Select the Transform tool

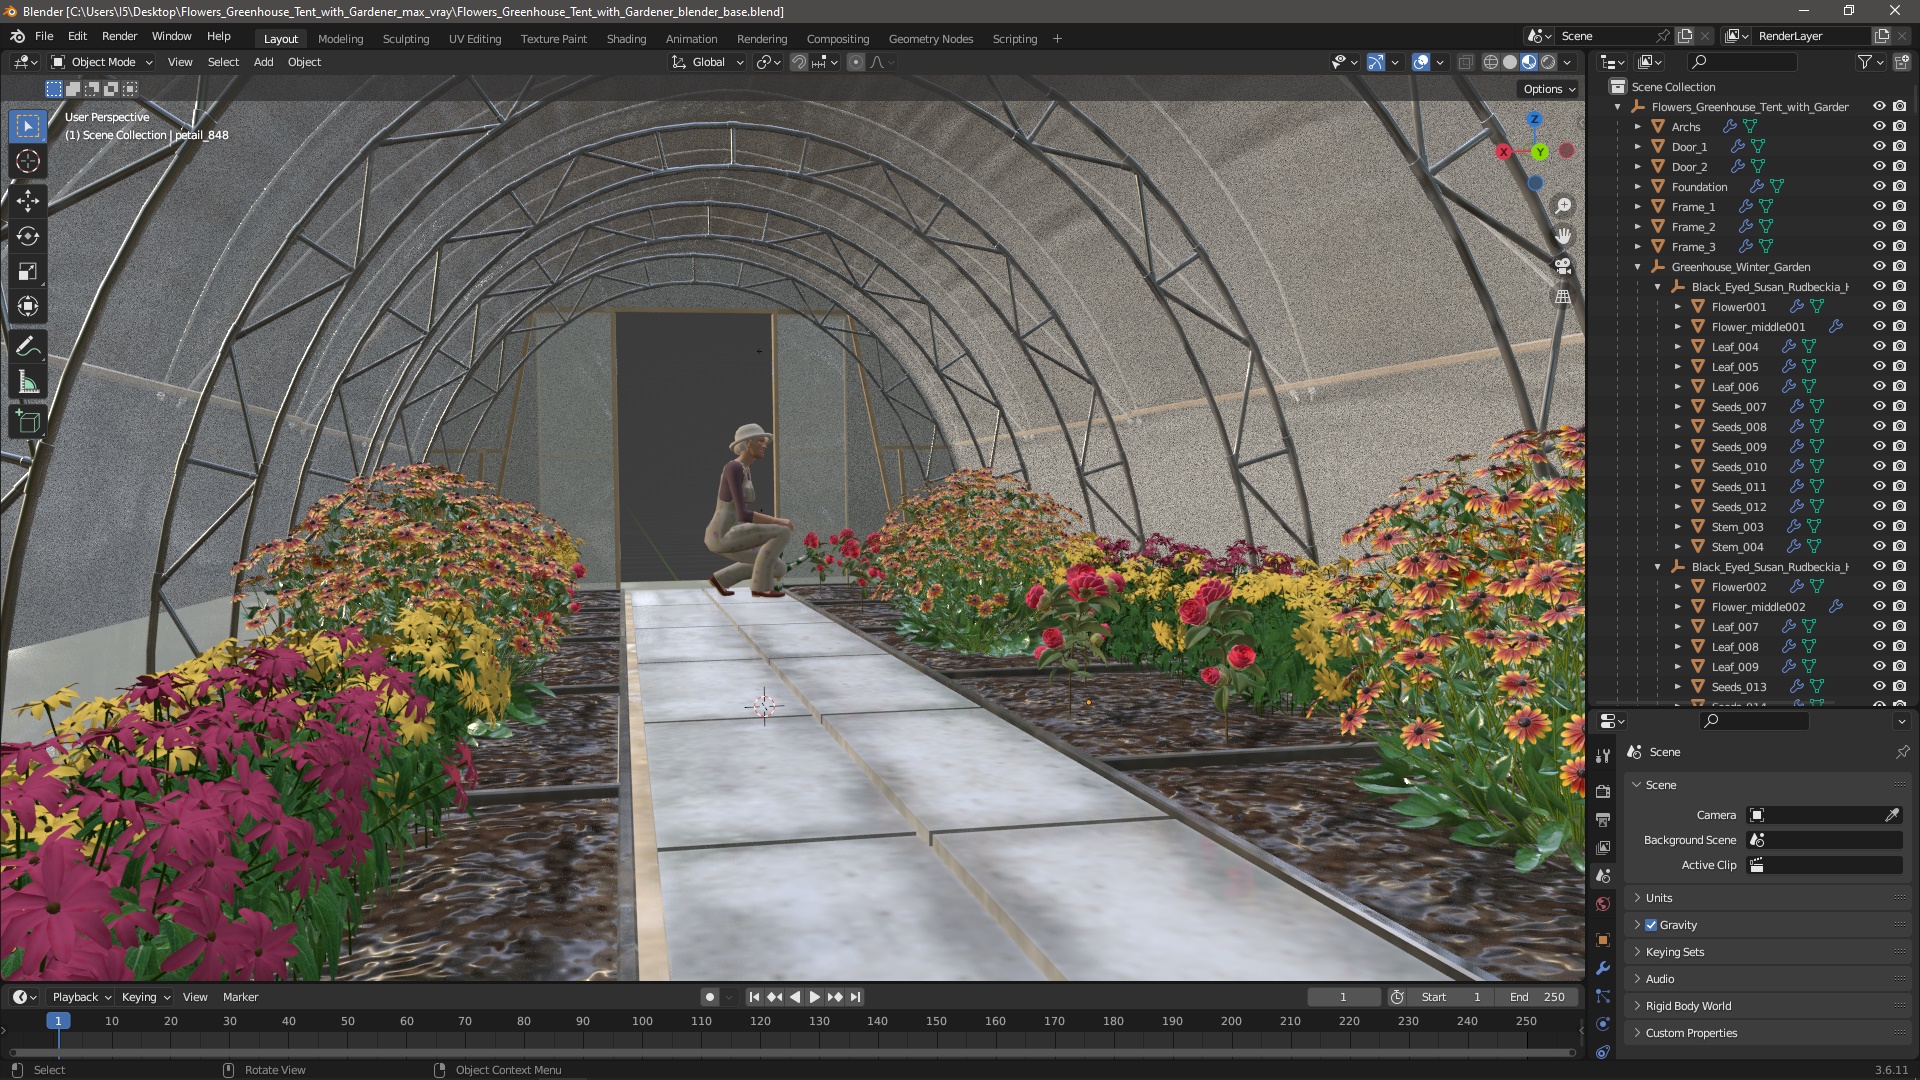[28, 306]
